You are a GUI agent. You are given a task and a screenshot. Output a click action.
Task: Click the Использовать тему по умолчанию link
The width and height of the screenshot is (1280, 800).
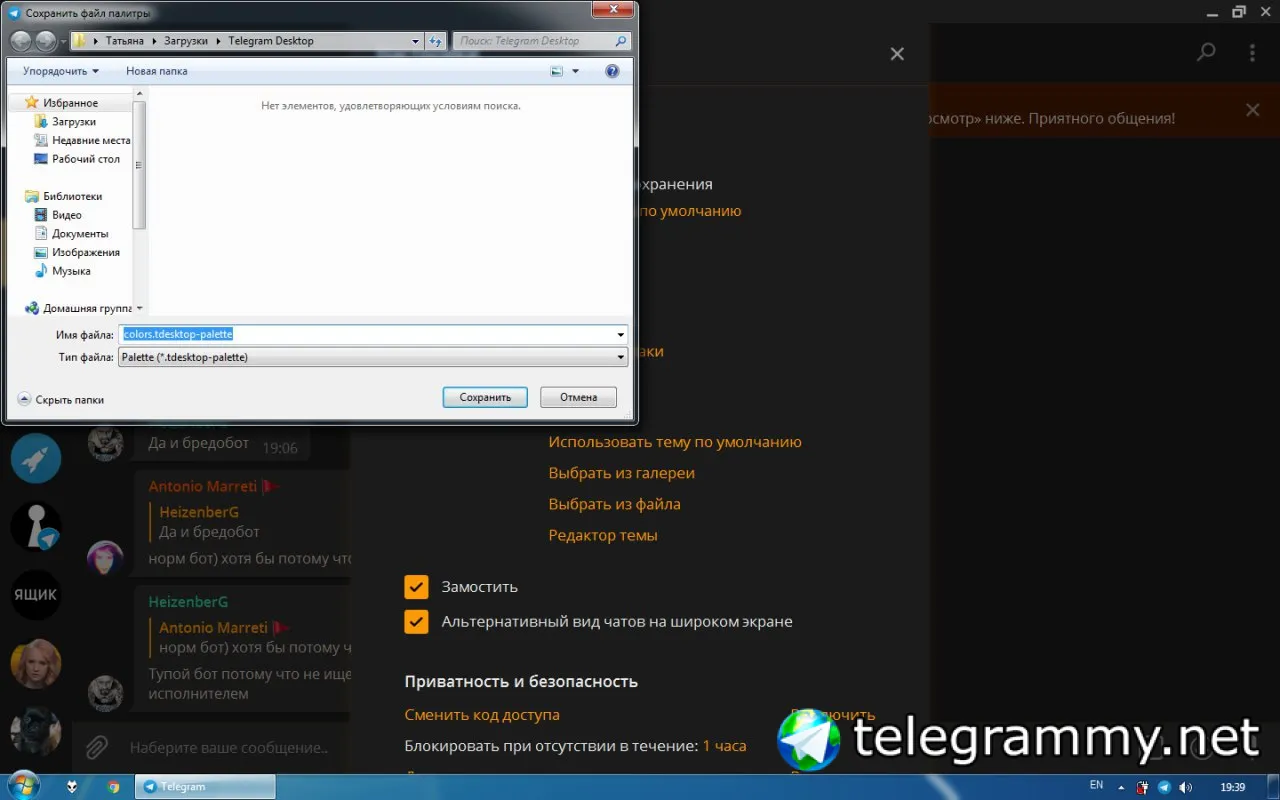pos(675,442)
